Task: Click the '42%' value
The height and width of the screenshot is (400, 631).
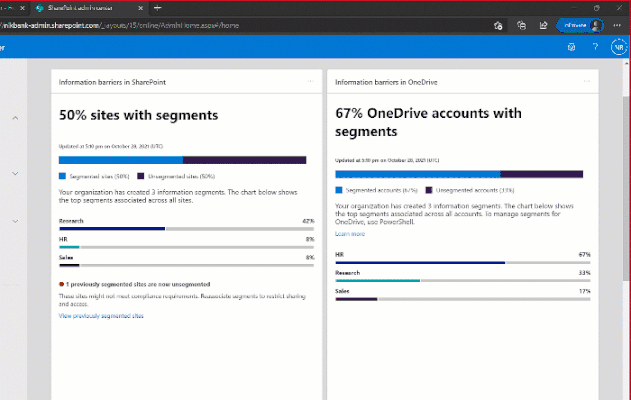Action: click(x=308, y=221)
